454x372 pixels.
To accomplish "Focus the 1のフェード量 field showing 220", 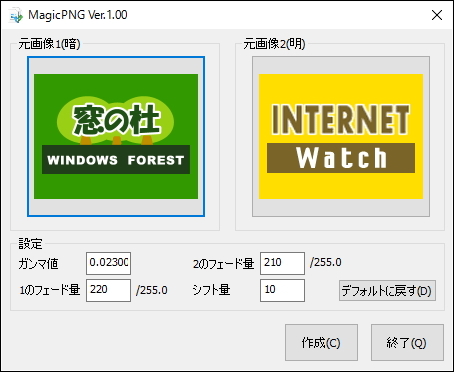I will click(x=108, y=290).
